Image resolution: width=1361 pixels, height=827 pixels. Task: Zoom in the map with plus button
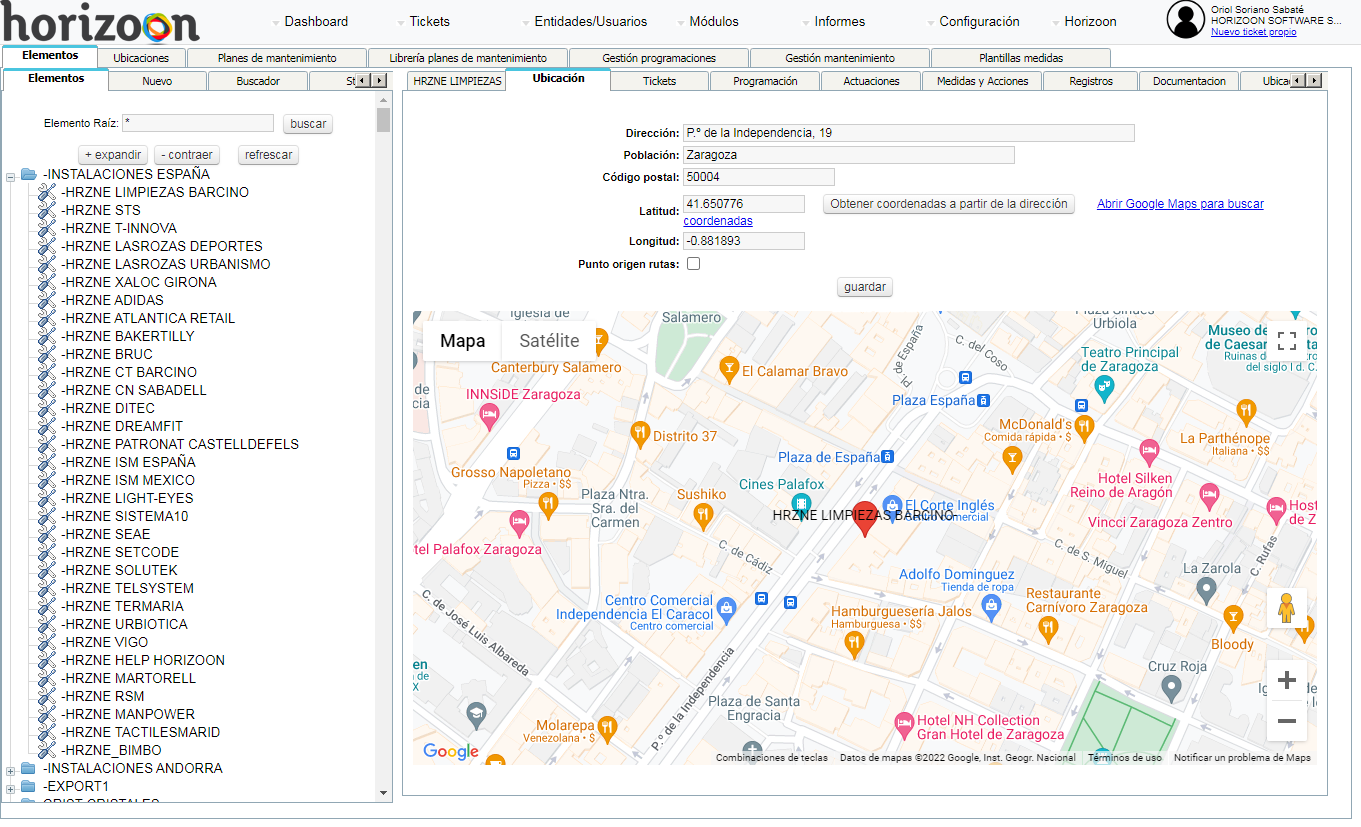(x=1287, y=681)
